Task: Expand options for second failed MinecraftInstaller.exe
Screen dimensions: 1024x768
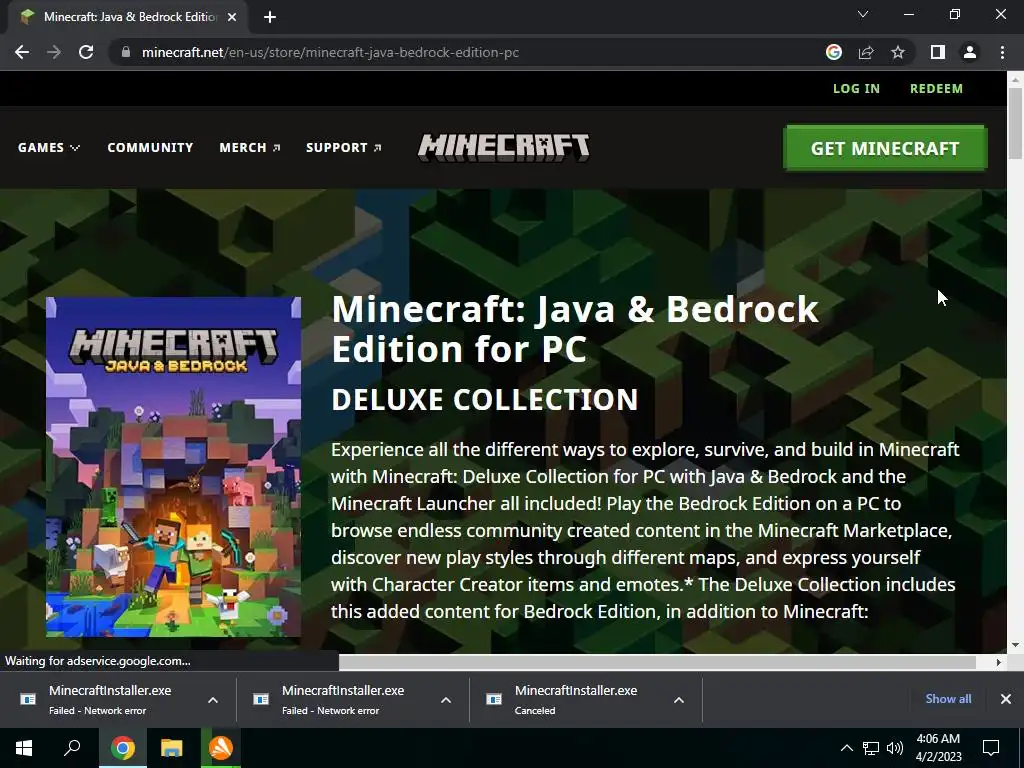Action: (446, 700)
